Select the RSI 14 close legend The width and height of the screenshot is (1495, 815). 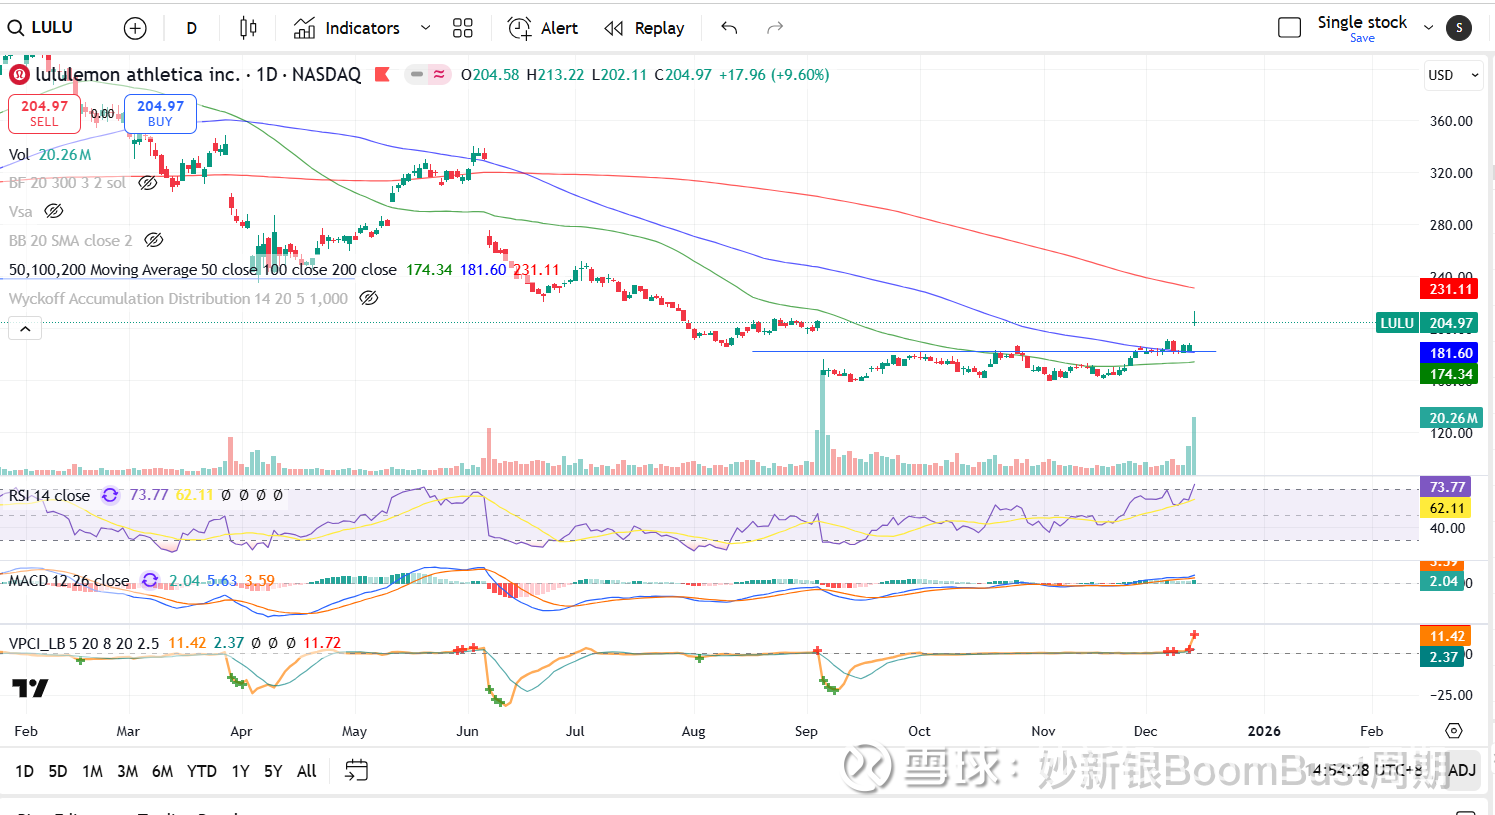(49, 496)
